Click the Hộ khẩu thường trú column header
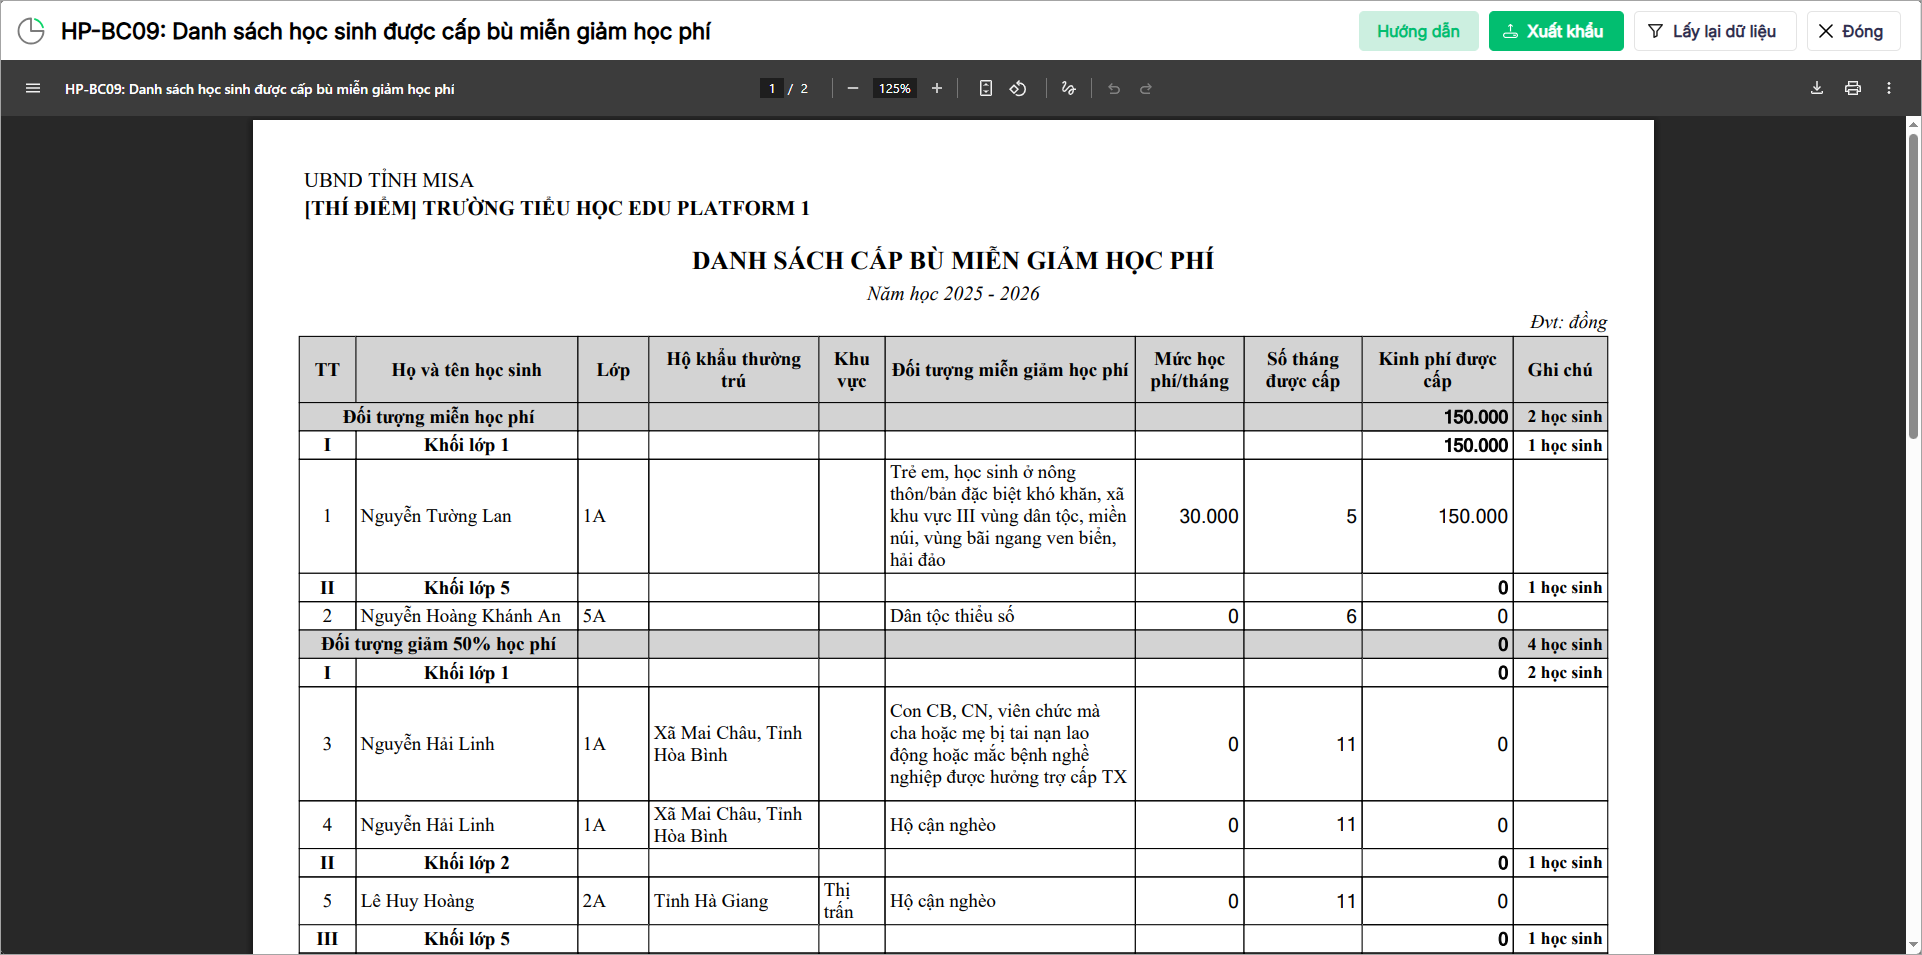 coord(734,370)
